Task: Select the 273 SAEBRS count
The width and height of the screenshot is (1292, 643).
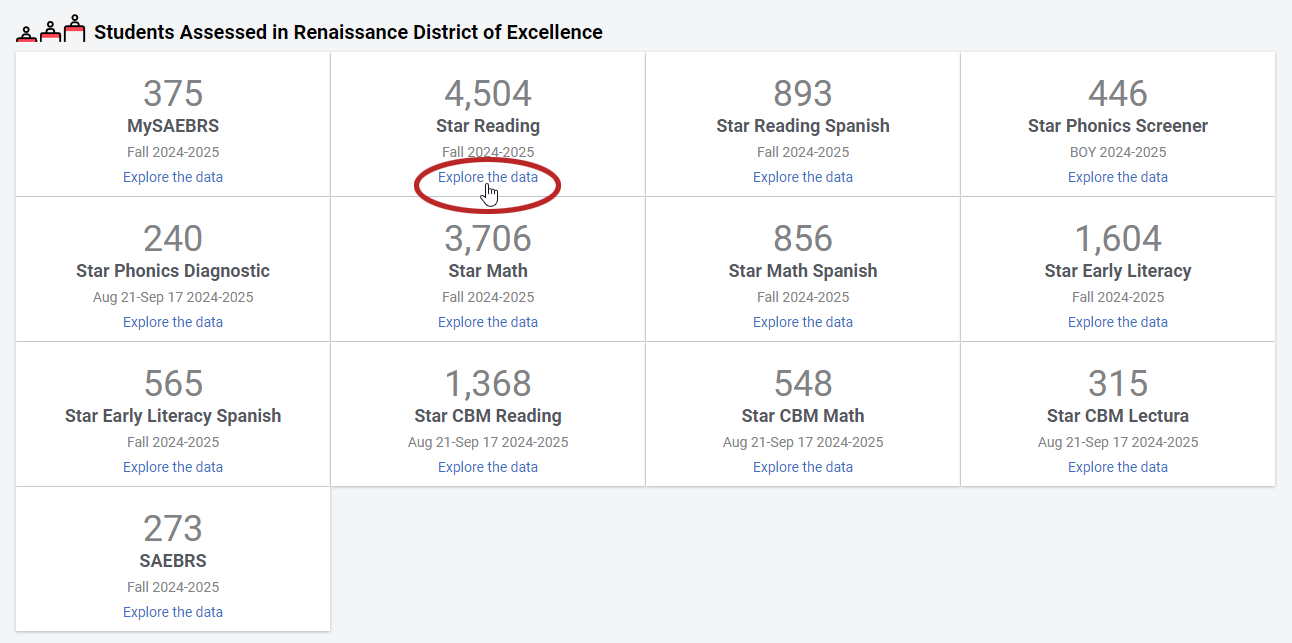Action: pyautogui.click(x=173, y=528)
